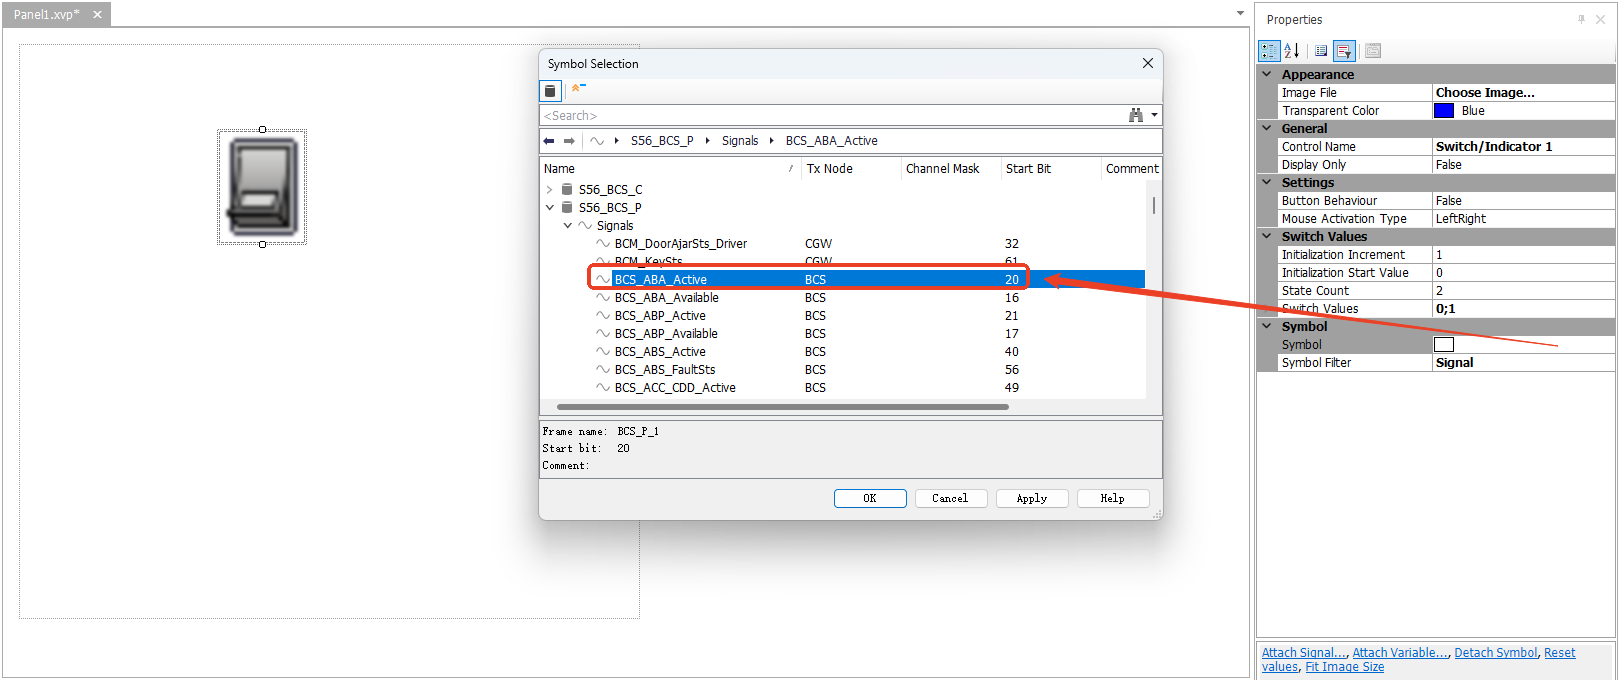The height and width of the screenshot is (680, 1620).
Task: Click Choose Image... value field
Action: [1523, 92]
